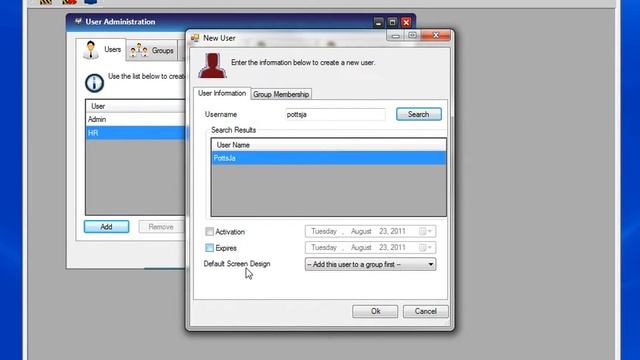Click Remove button in User Administration
This screenshot has height=360, width=640.
pyautogui.click(x=161, y=227)
